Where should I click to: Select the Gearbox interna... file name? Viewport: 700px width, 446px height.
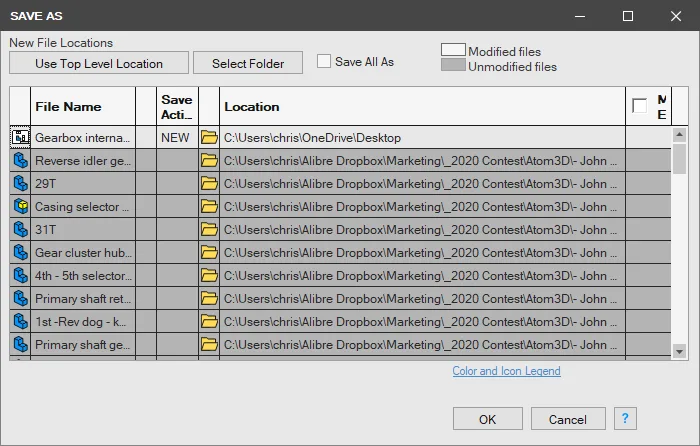tap(83, 138)
